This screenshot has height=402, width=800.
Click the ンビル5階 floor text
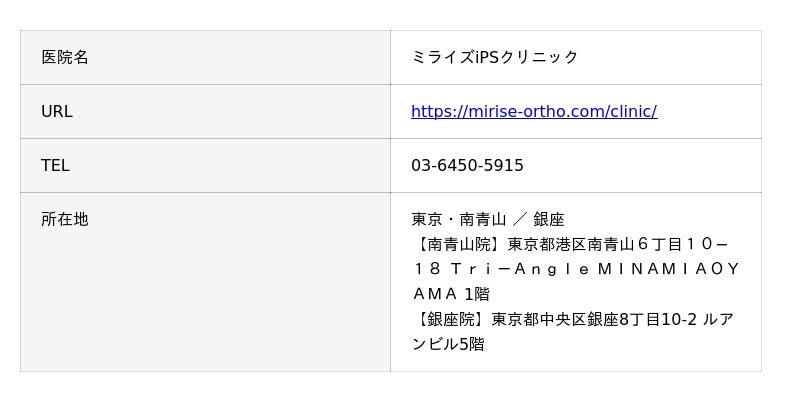[x=447, y=345]
